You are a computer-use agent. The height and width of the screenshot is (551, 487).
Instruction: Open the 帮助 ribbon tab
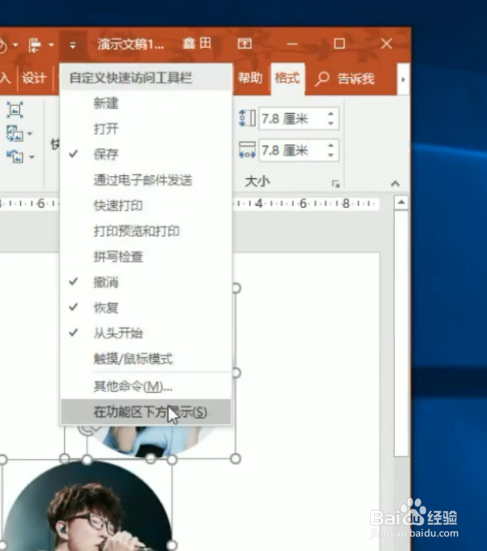[250, 78]
